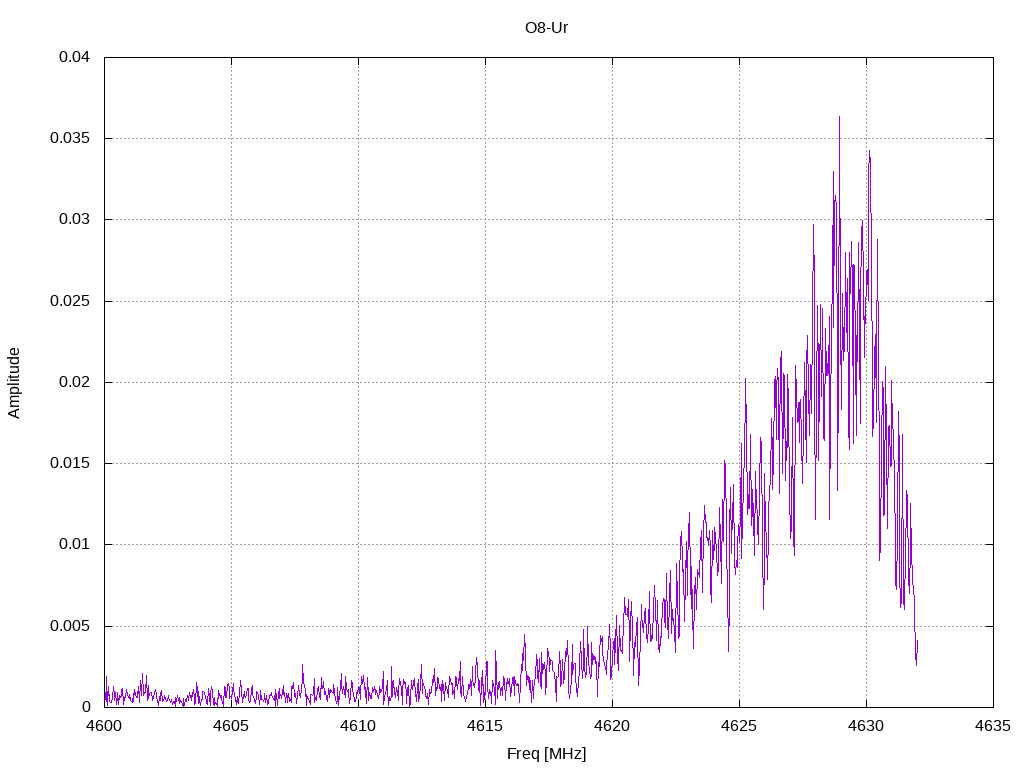
Task: Click y-axis tick label 0.01
Action: 74,544
